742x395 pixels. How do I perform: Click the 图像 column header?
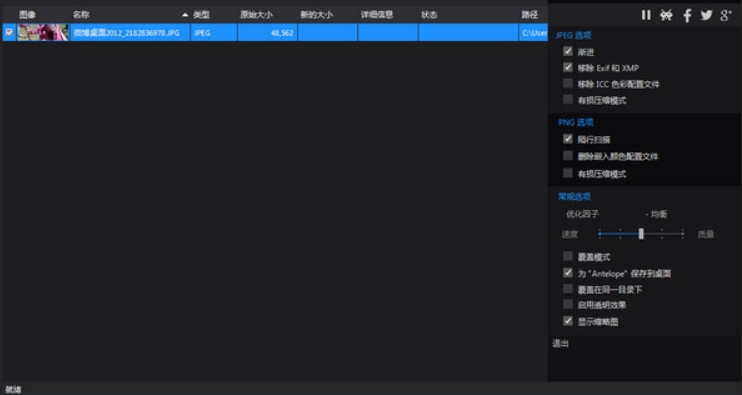(x=27, y=15)
